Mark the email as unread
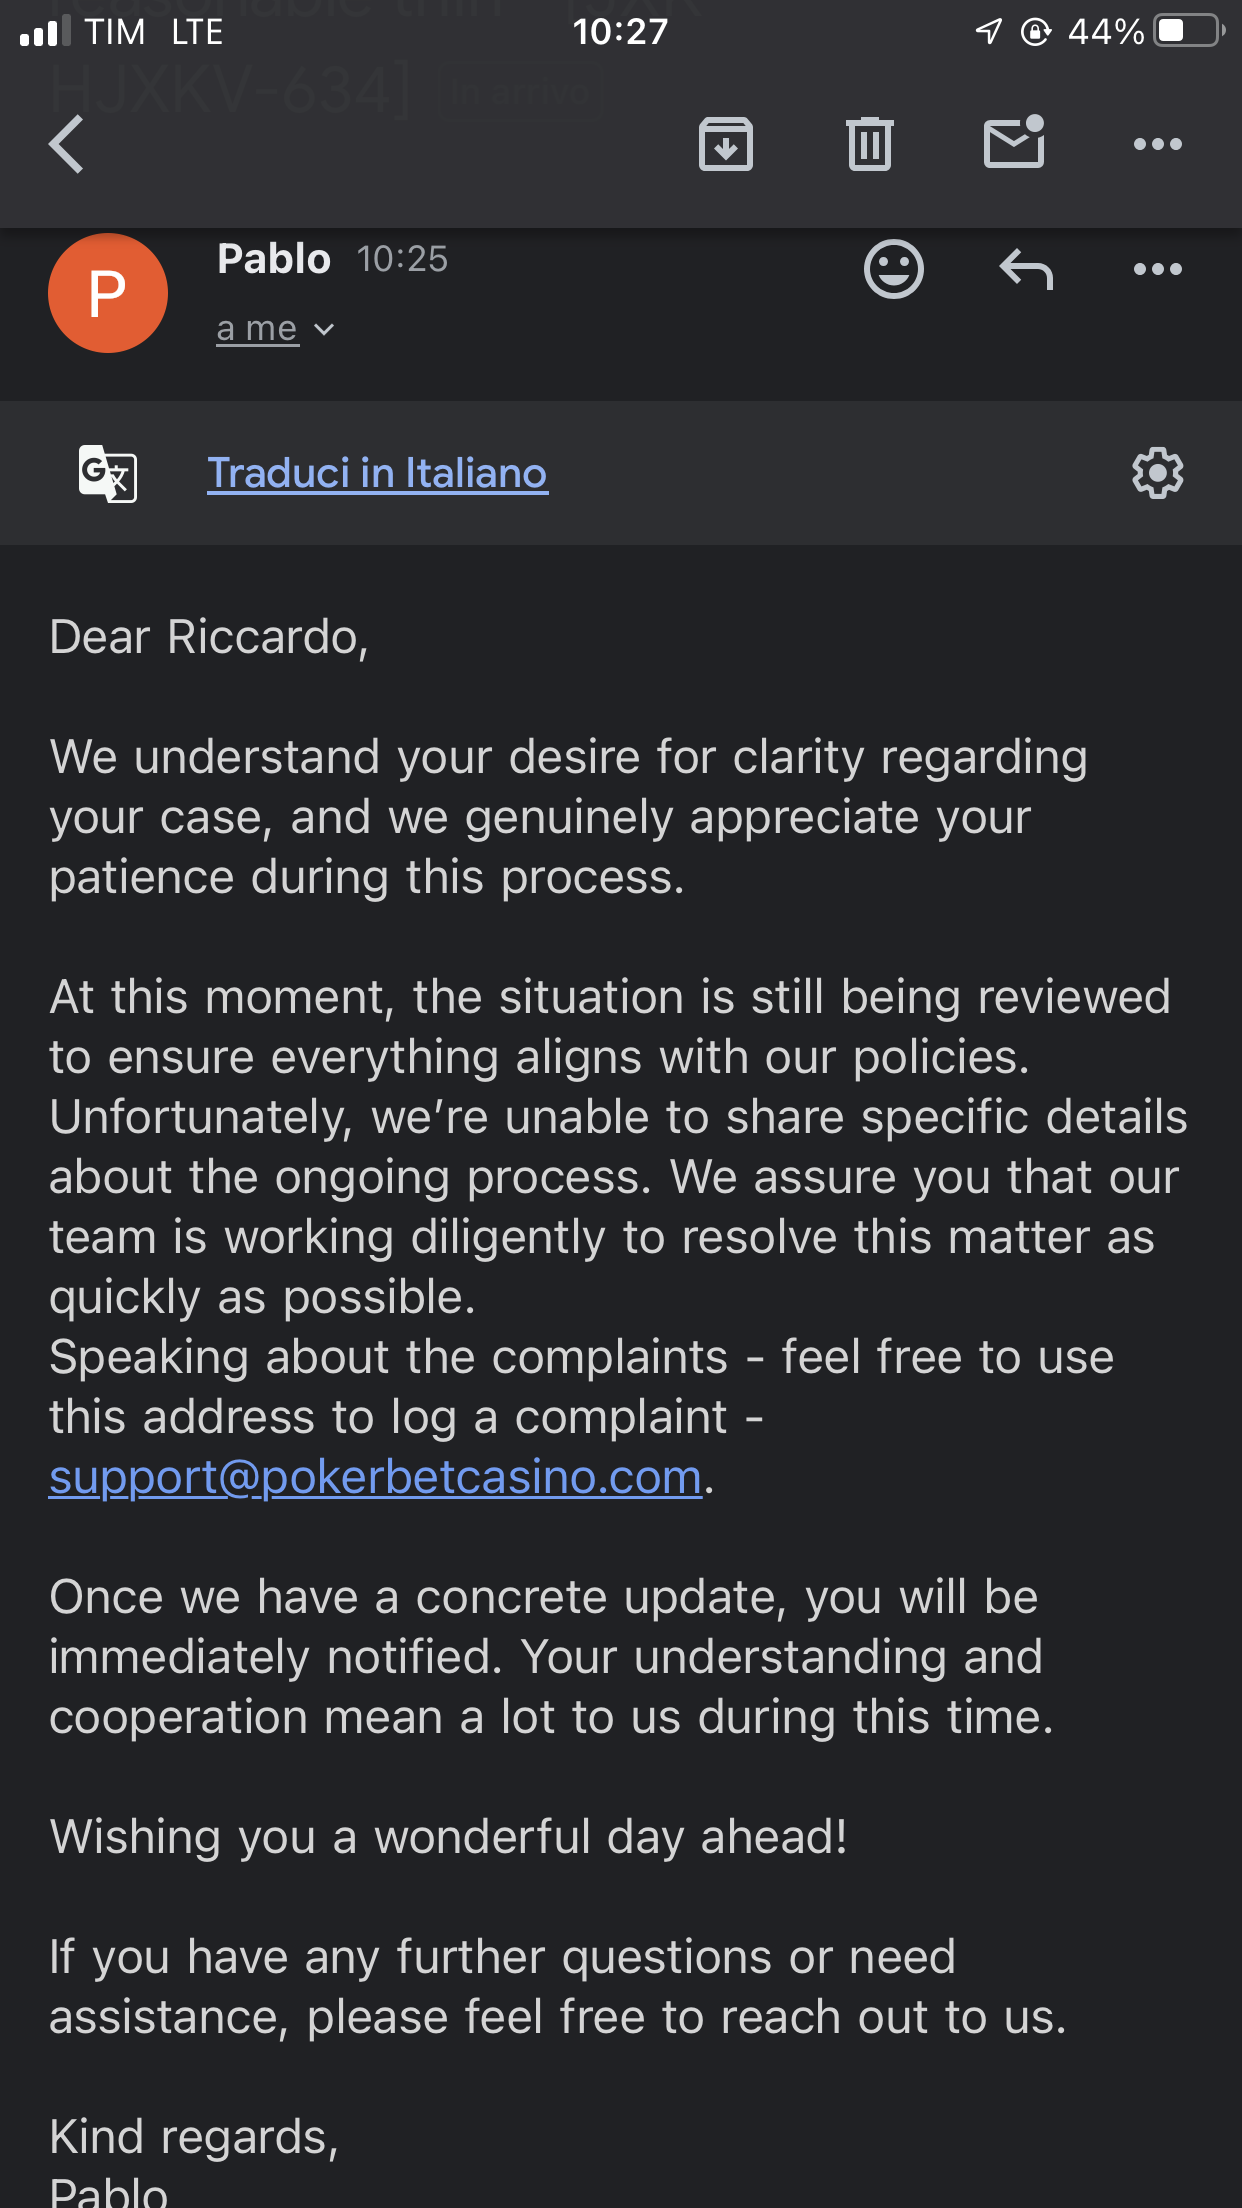 point(1014,143)
